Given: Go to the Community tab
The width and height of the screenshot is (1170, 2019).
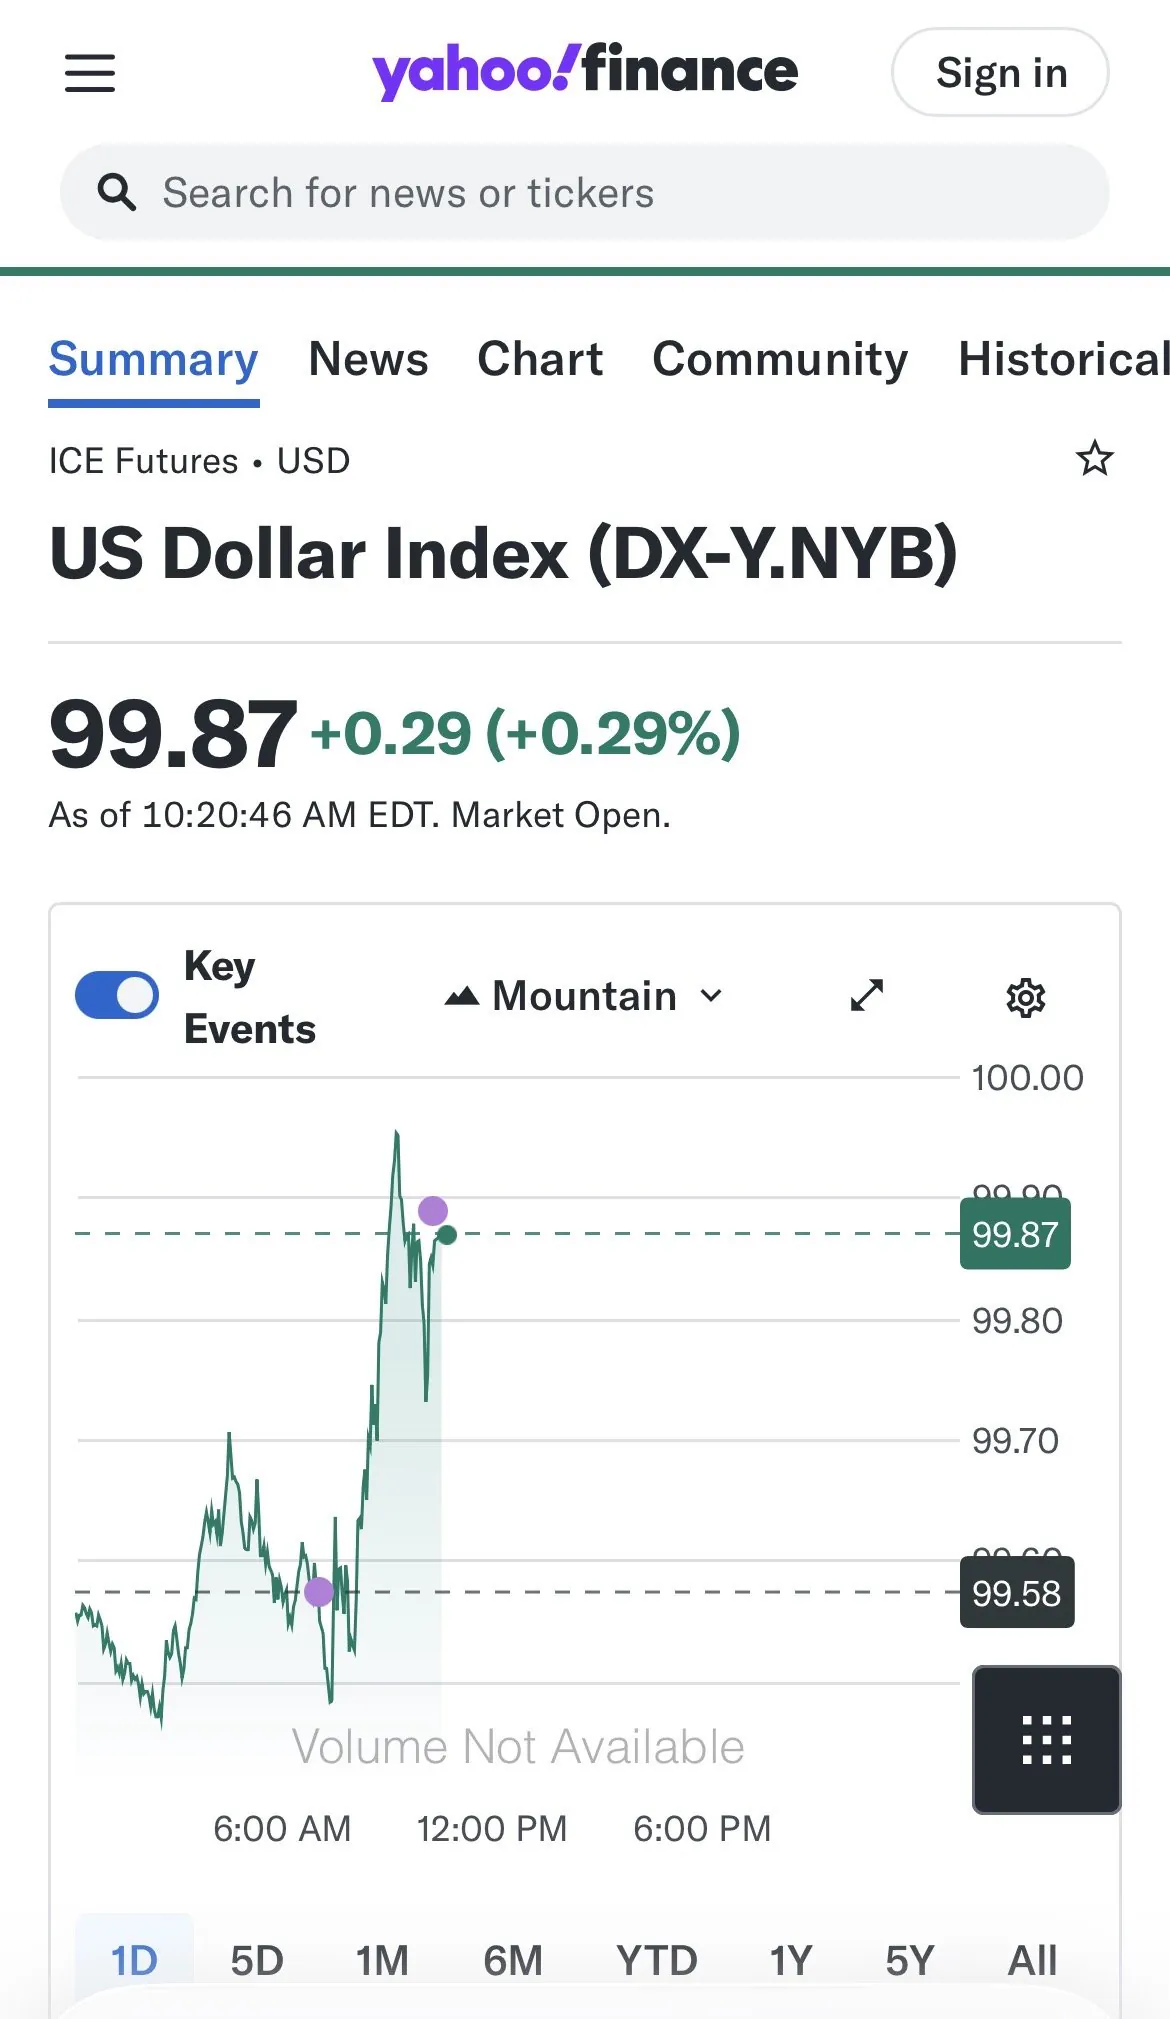Looking at the screenshot, I should point(780,359).
